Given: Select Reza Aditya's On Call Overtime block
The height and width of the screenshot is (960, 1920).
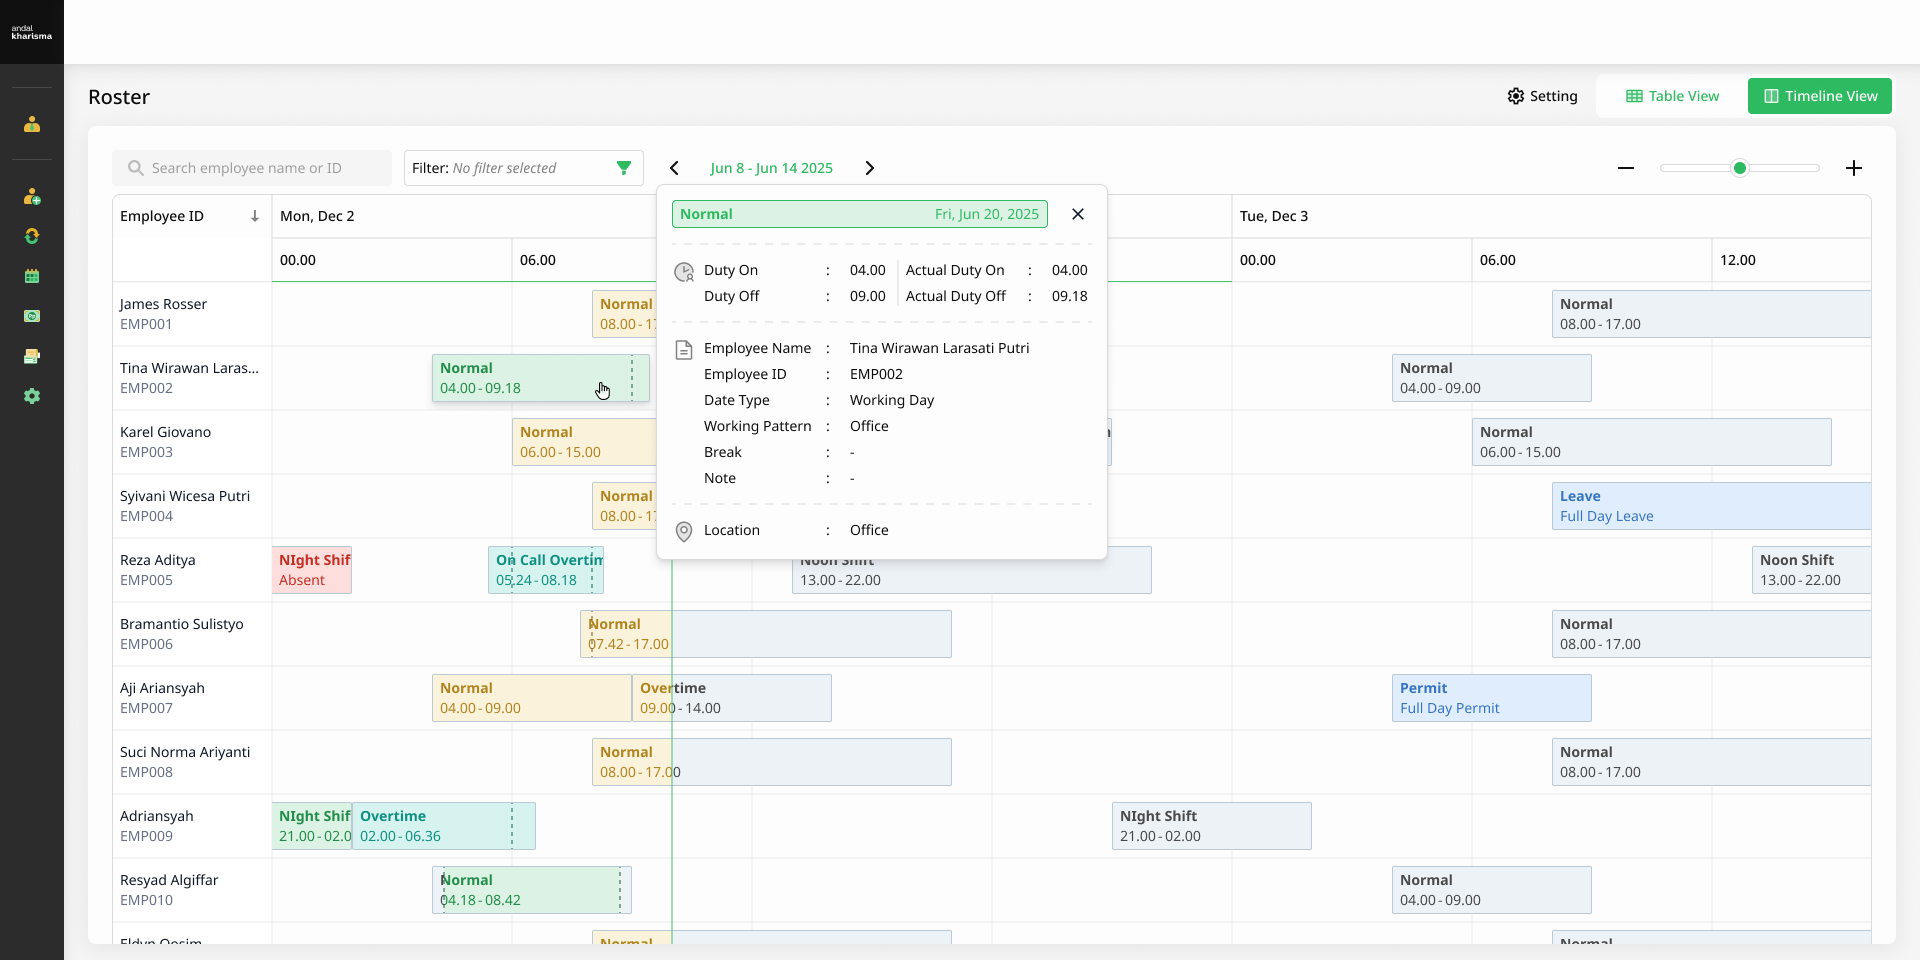Looking at the screenshot, I should coord(546,570).
